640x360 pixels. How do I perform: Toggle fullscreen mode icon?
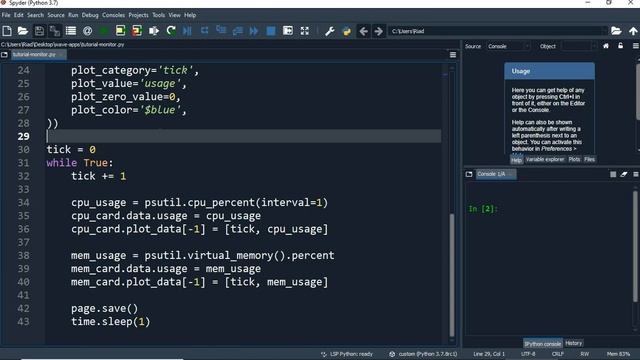[x=305, y=31]
